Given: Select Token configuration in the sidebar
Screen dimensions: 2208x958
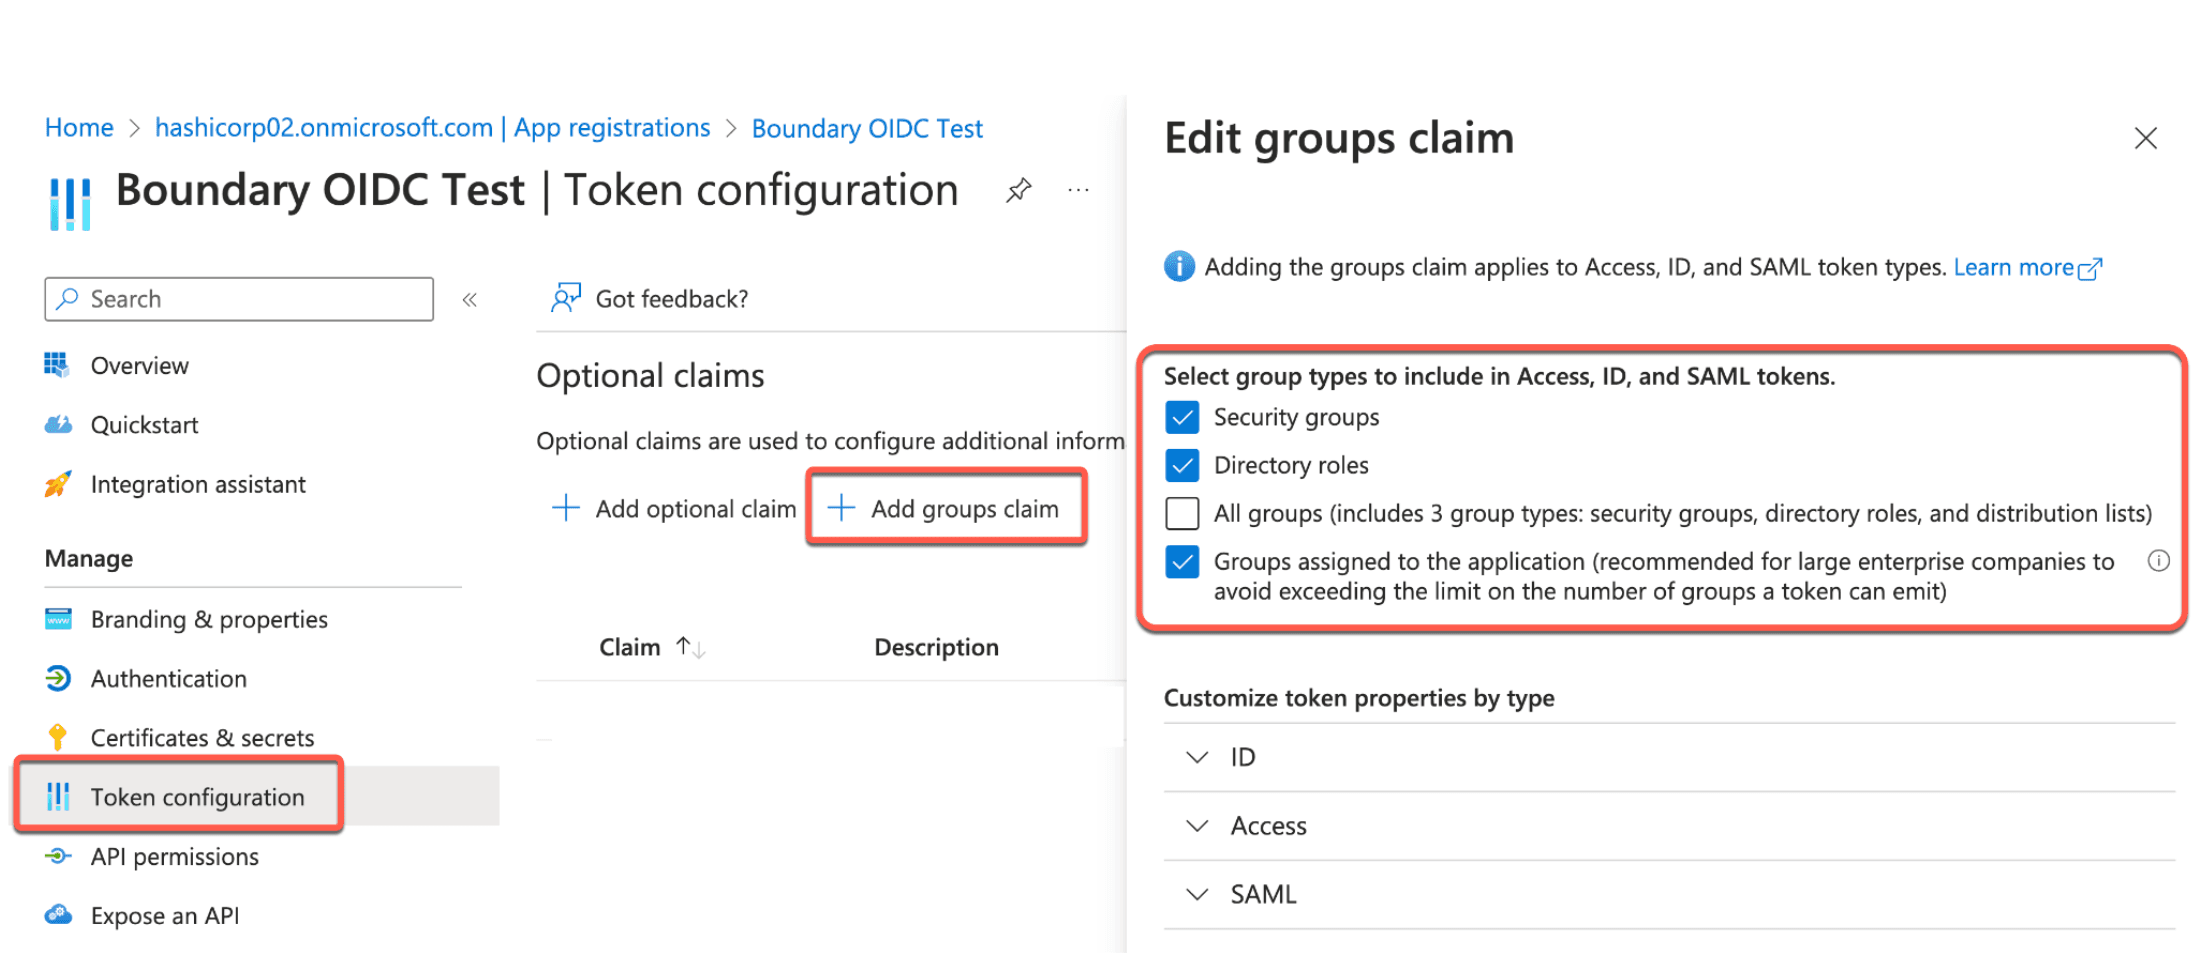Looking at the screenshot, I should point(198,797).
